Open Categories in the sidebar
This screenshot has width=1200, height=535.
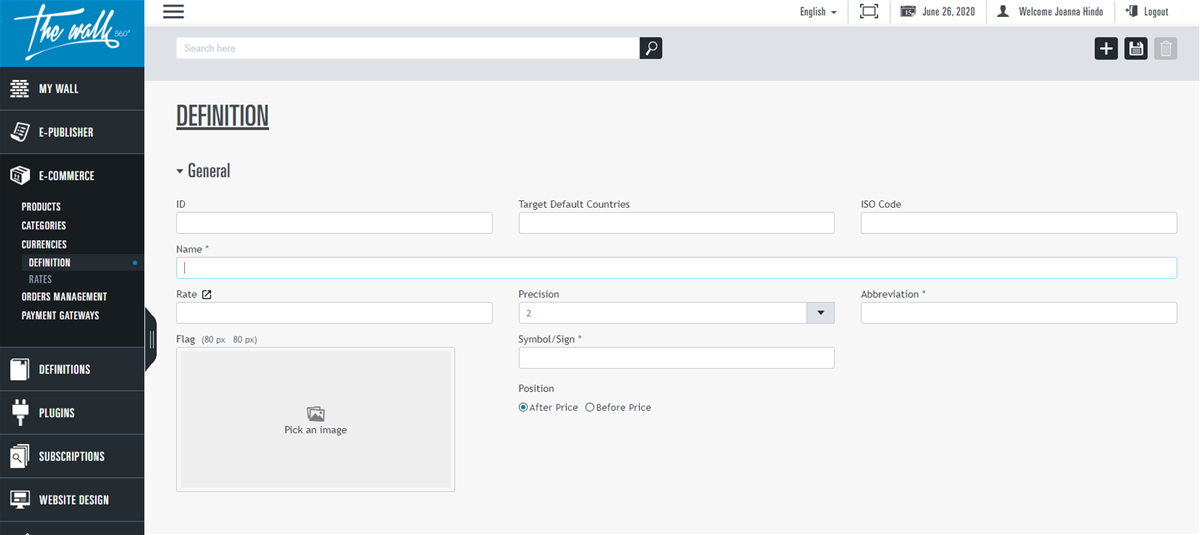(44, 225)
